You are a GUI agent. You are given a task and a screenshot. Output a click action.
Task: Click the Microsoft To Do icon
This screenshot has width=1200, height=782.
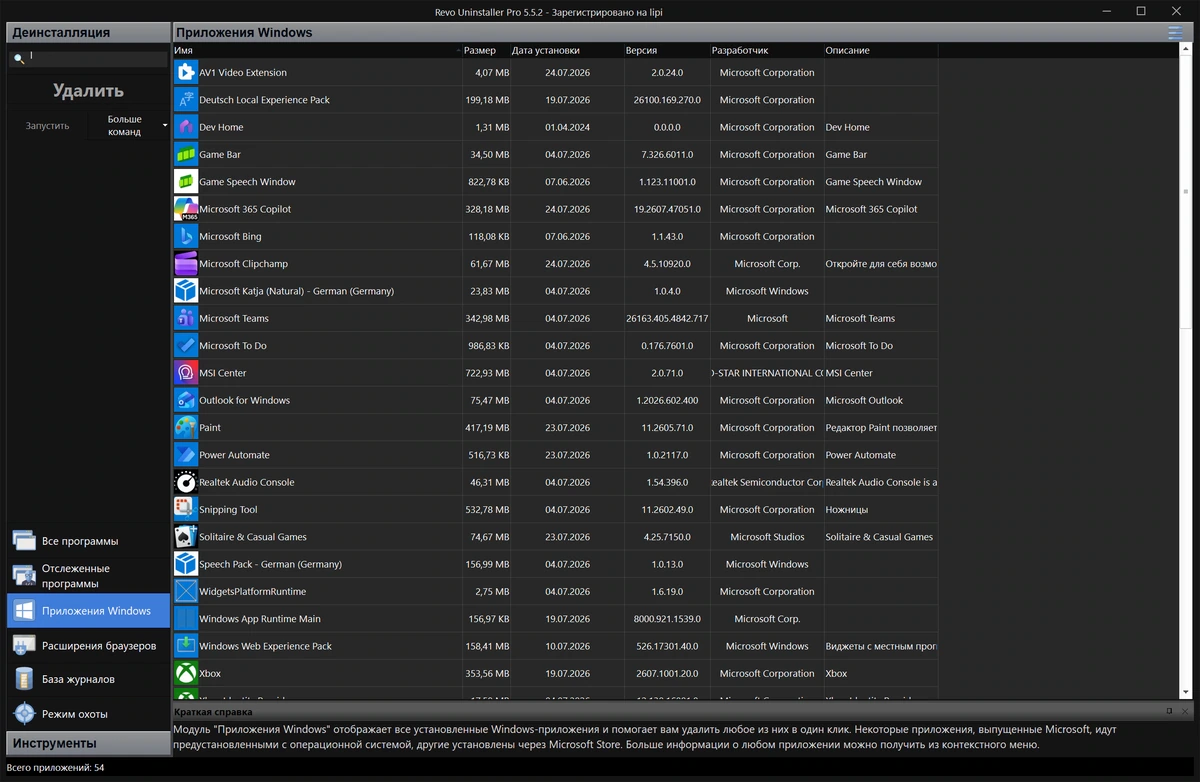click(186, 346)
